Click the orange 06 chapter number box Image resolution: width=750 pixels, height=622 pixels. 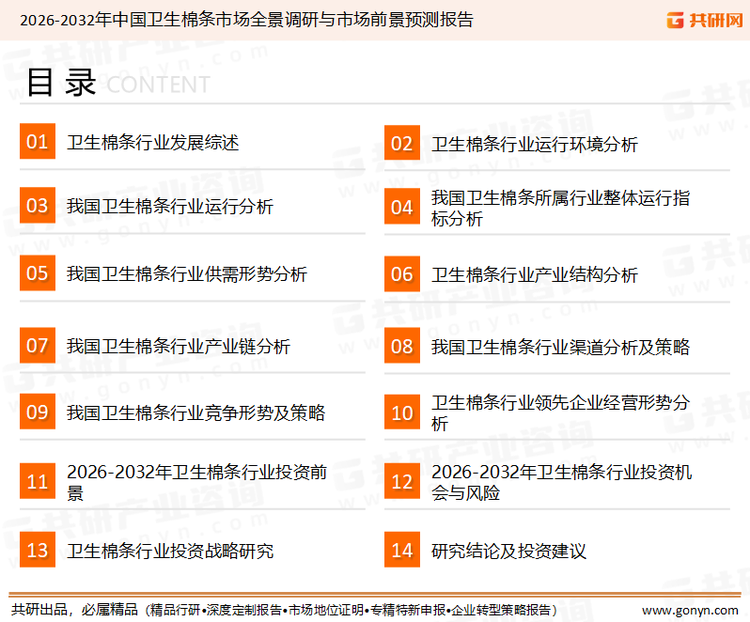pyautogui.click(x=402, y=274)
